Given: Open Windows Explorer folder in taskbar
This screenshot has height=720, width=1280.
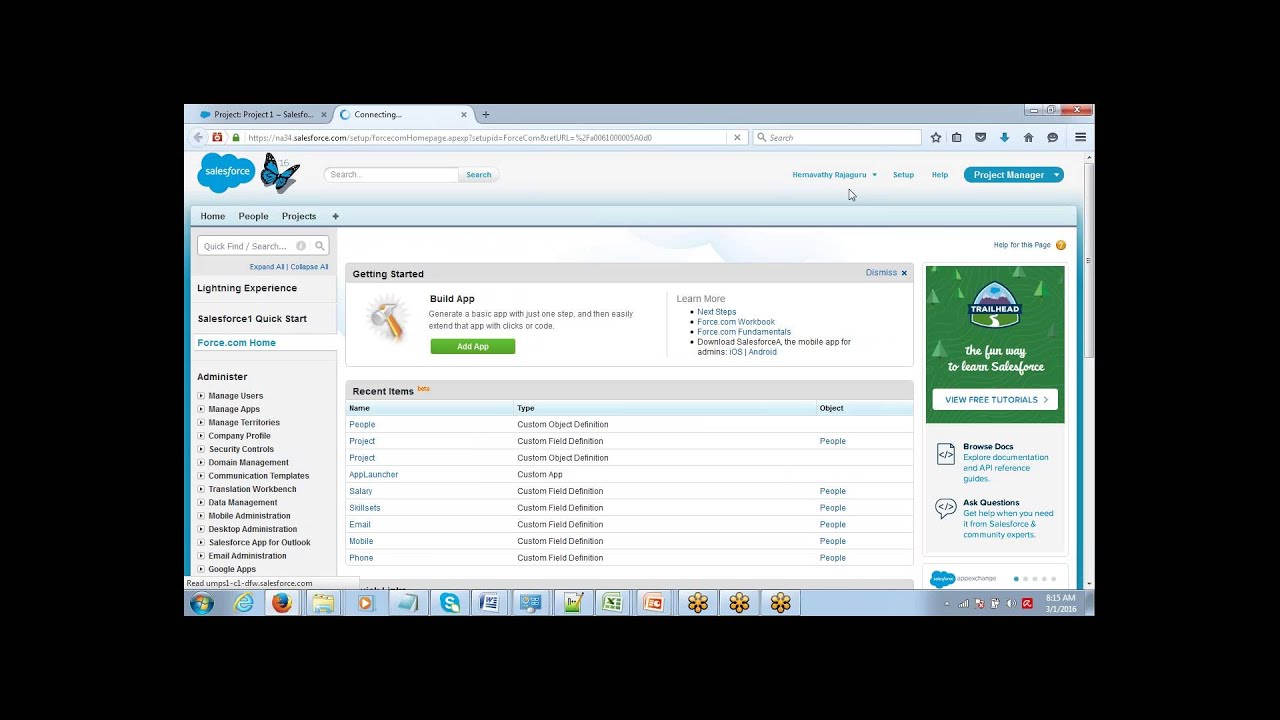Looking at the screenshot, I should pyautogui.click(x=323, y=603).
